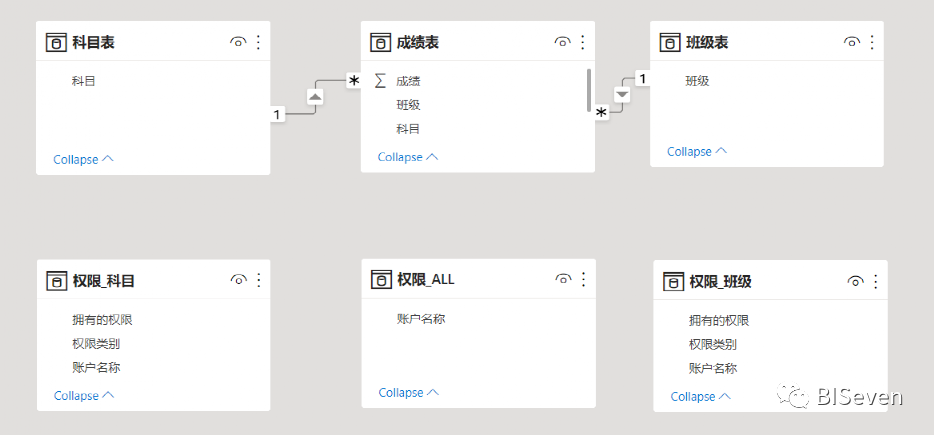Click filter direction arrow on 班级表 relationship
934x435 pixels.
tap(622, 94)
